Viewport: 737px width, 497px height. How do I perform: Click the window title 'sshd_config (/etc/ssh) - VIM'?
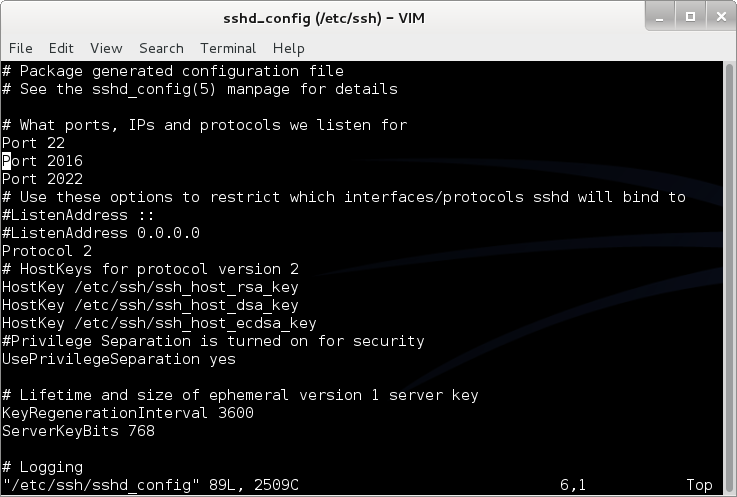point(324,18)
